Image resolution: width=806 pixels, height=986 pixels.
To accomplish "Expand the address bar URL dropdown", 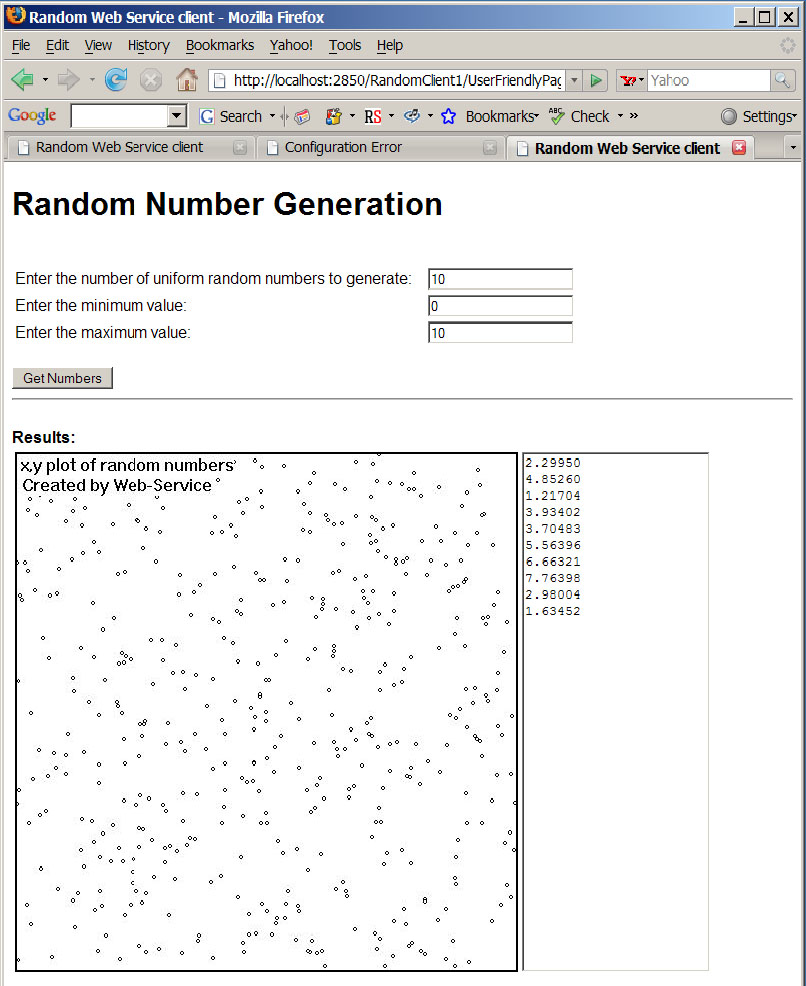I will (574, 80).
